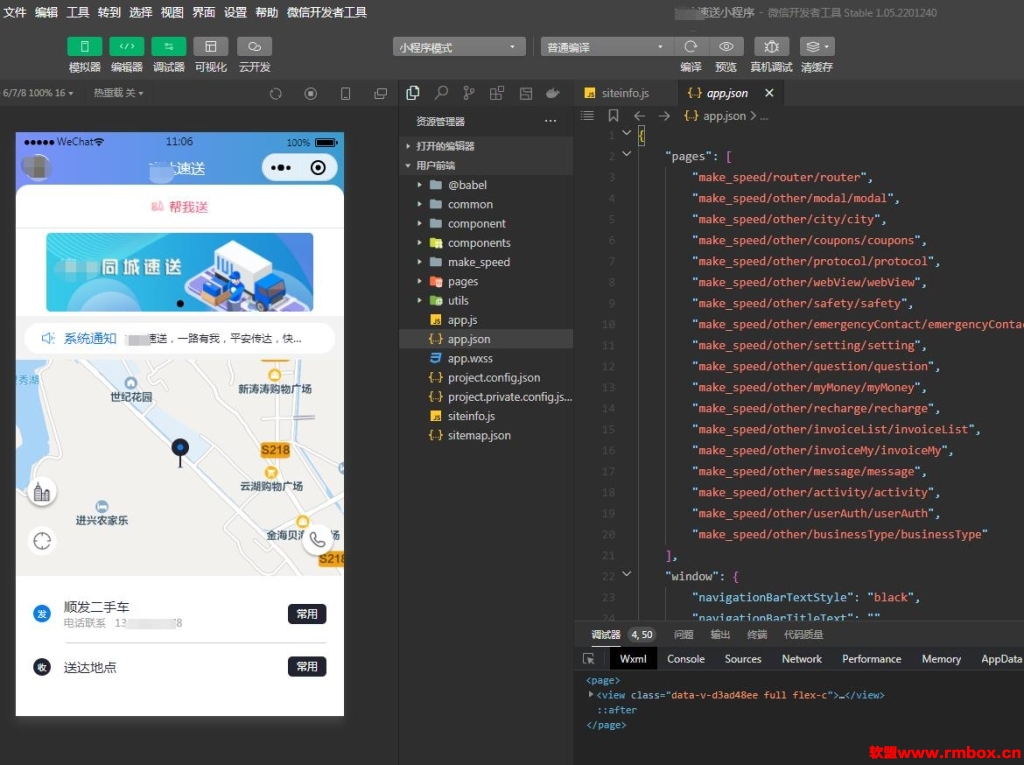The width and height of the screenshot is (1024, 765).
Task: Click the capsule close target icon
Action: tap(318, 168)
